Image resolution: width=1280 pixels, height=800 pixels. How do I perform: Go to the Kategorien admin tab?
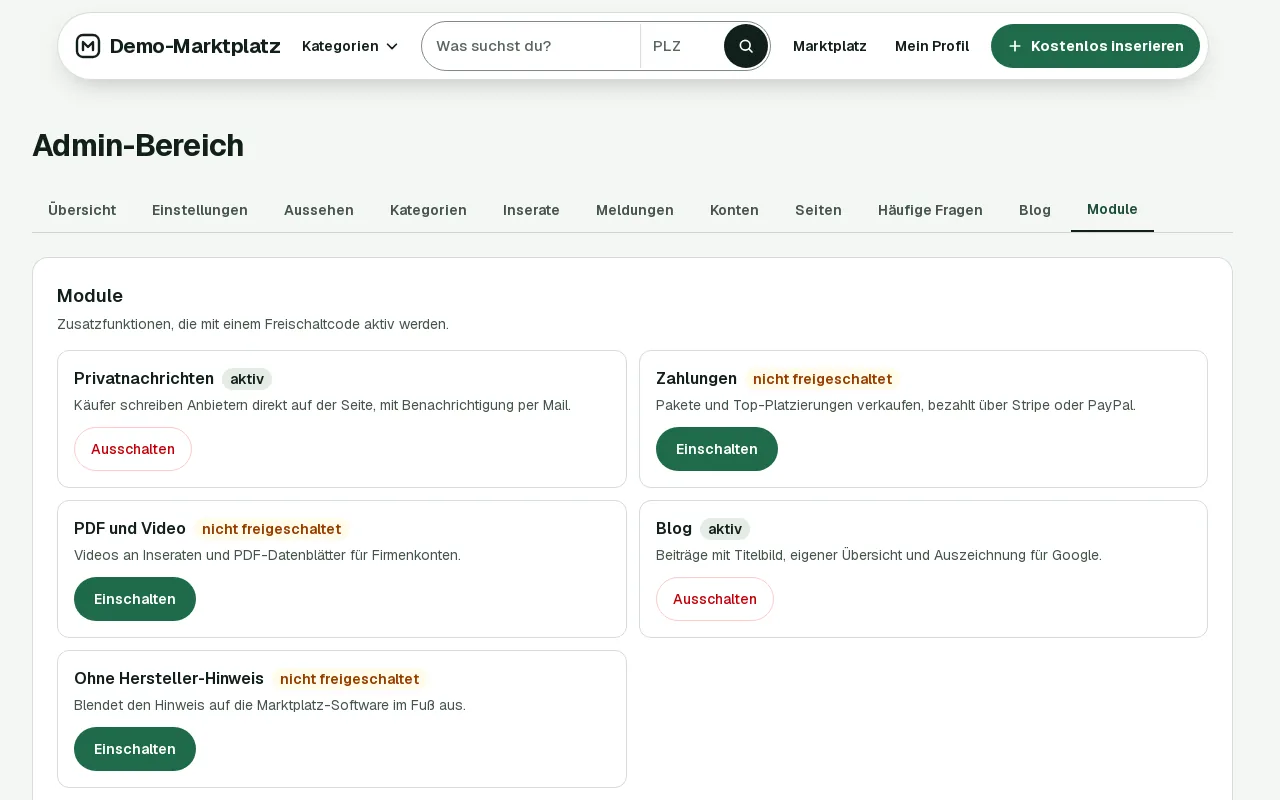tap(428, 210)
